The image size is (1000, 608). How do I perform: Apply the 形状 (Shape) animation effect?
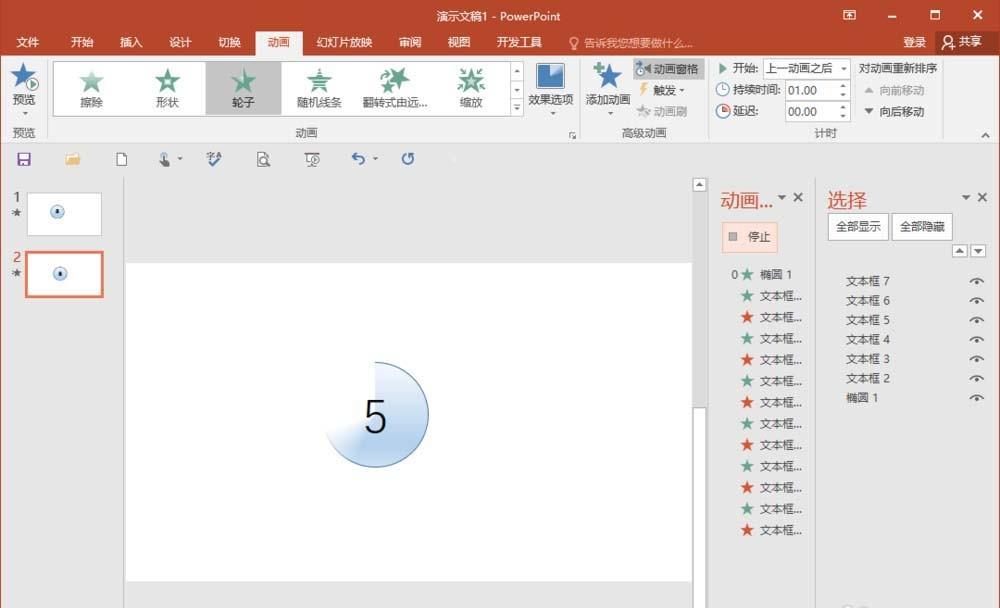[x=167, y=87]
